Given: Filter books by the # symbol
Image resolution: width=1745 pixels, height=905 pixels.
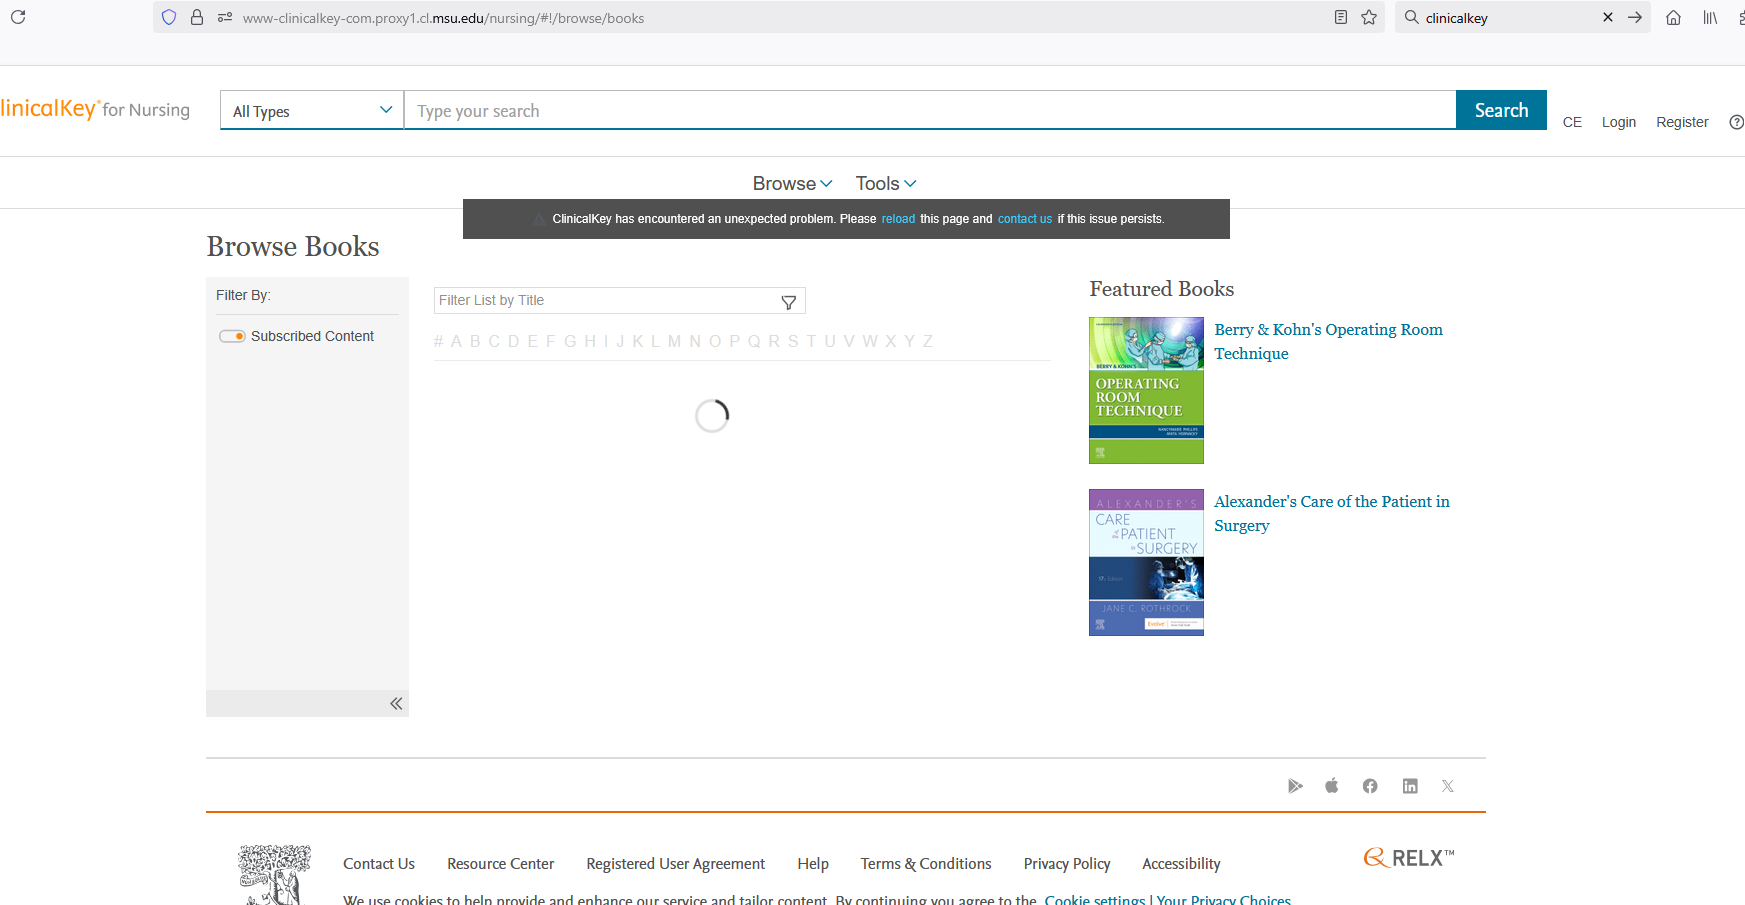Looking at the screenshot, I should (438, 341).
